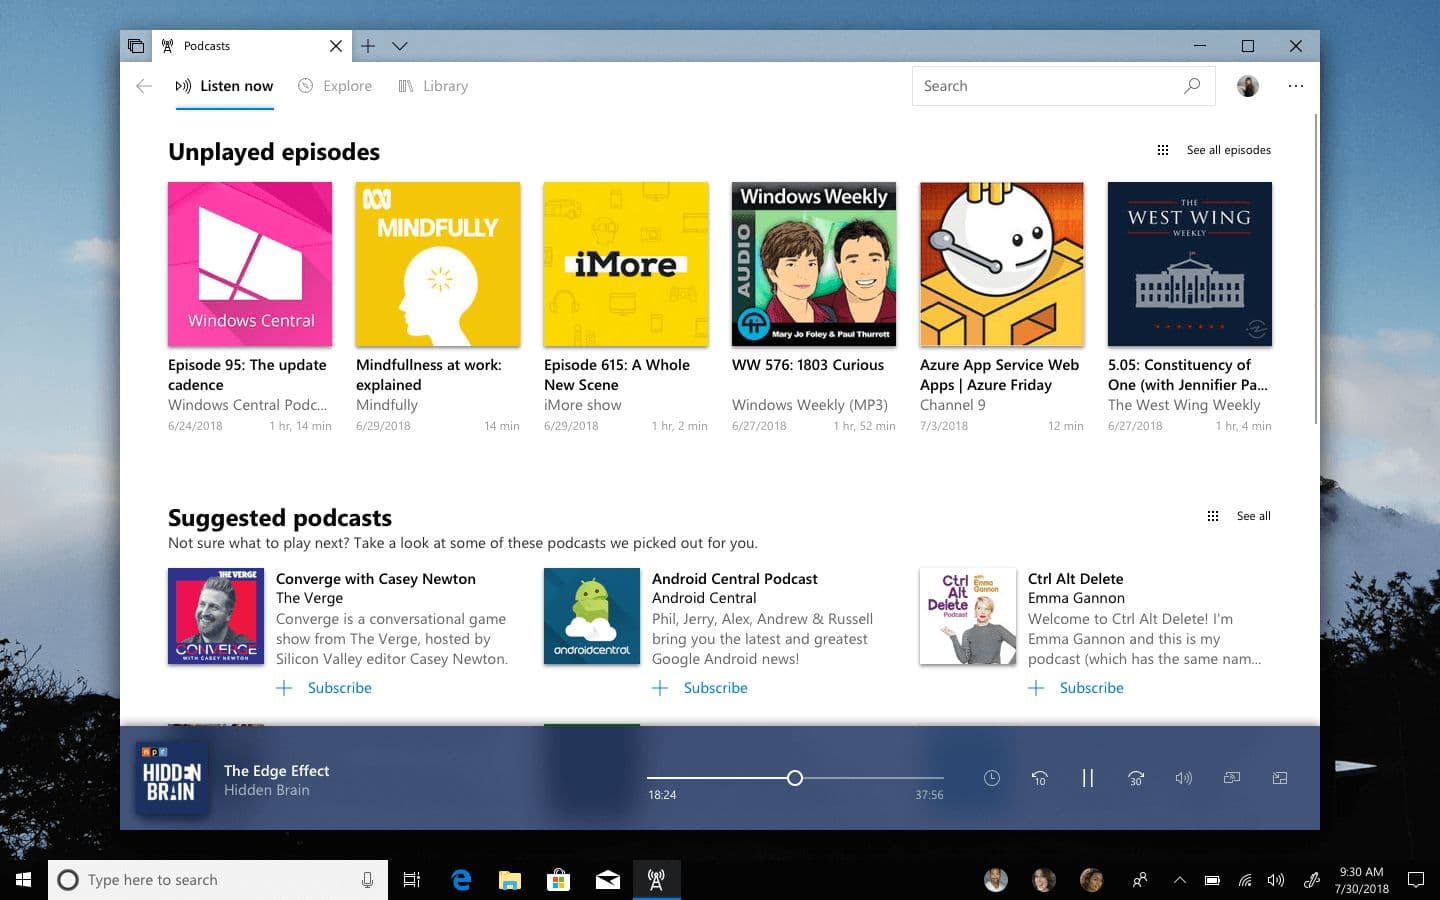Skip forward 30 seconds
Screen dimensions: 1440x900
[1136, 778]
